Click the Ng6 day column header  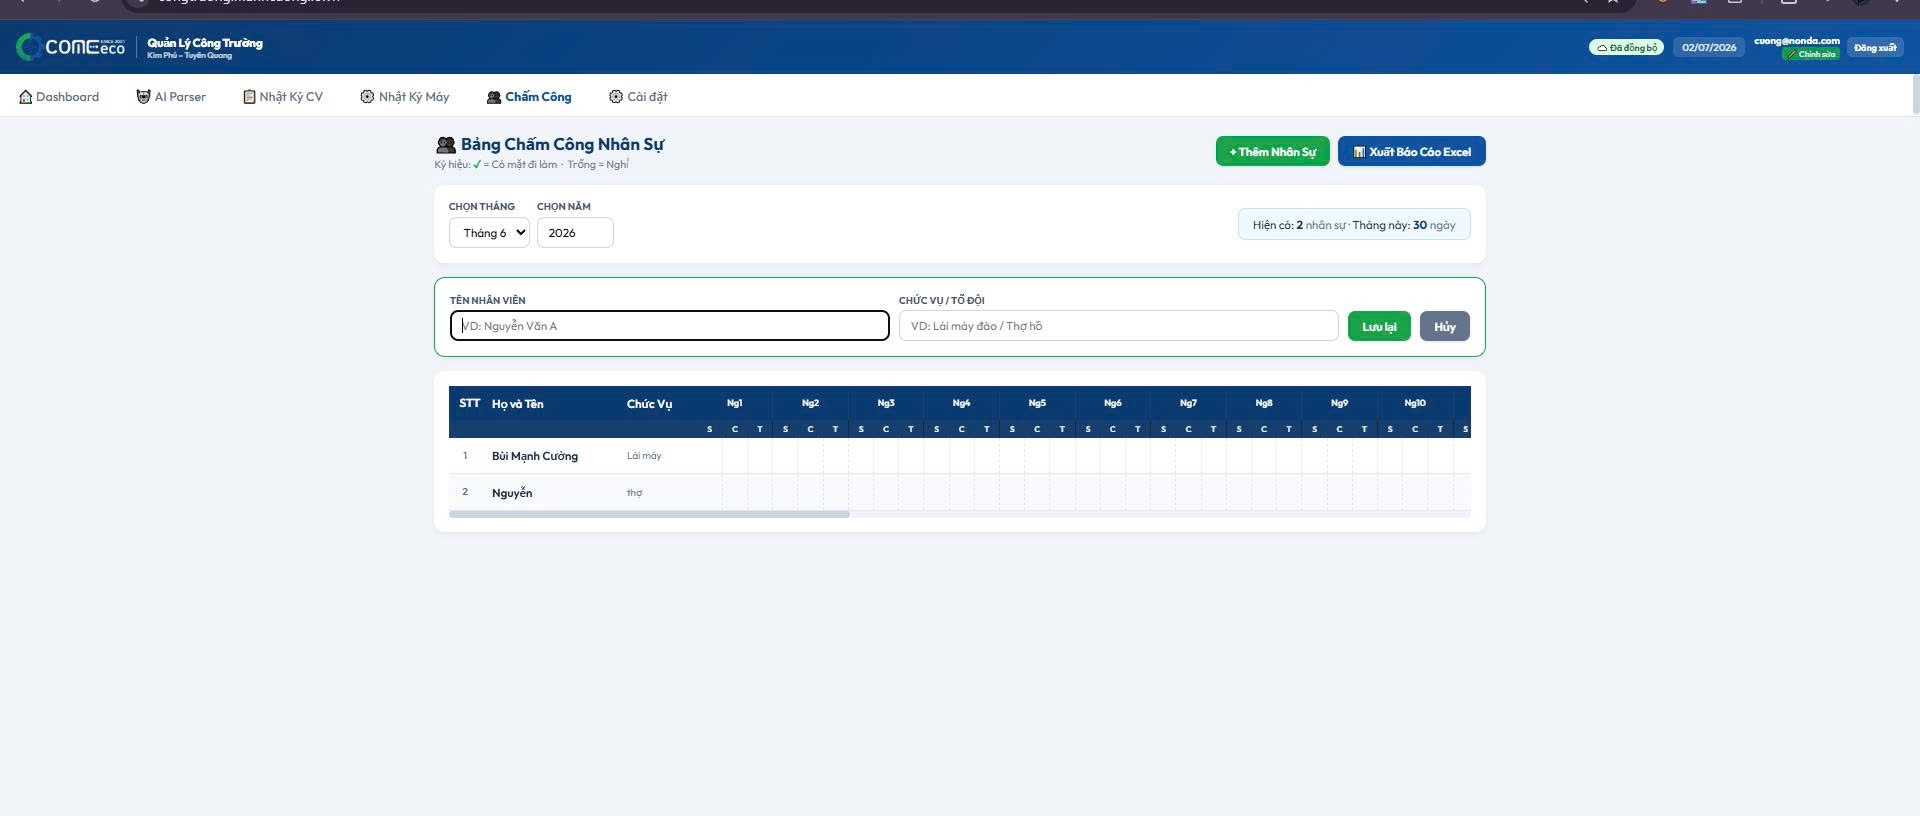click(x=1113, y=403)
